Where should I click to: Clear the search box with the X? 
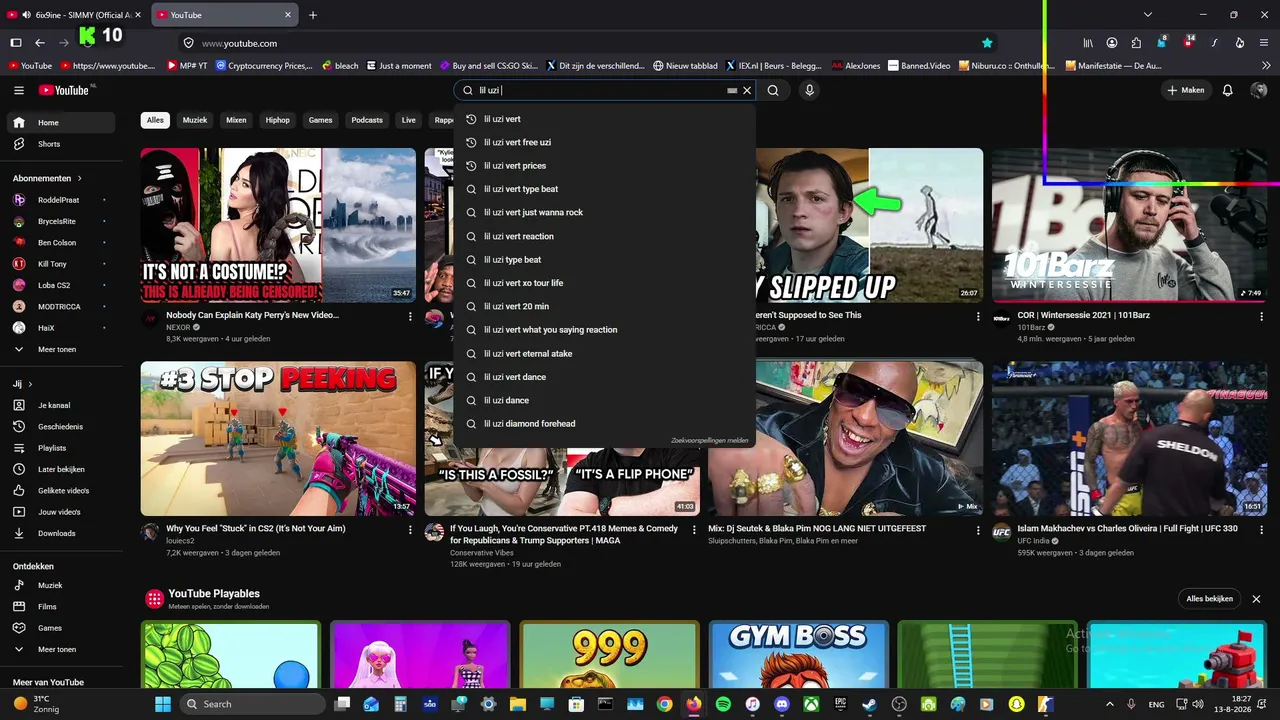(x=747, y=90)
